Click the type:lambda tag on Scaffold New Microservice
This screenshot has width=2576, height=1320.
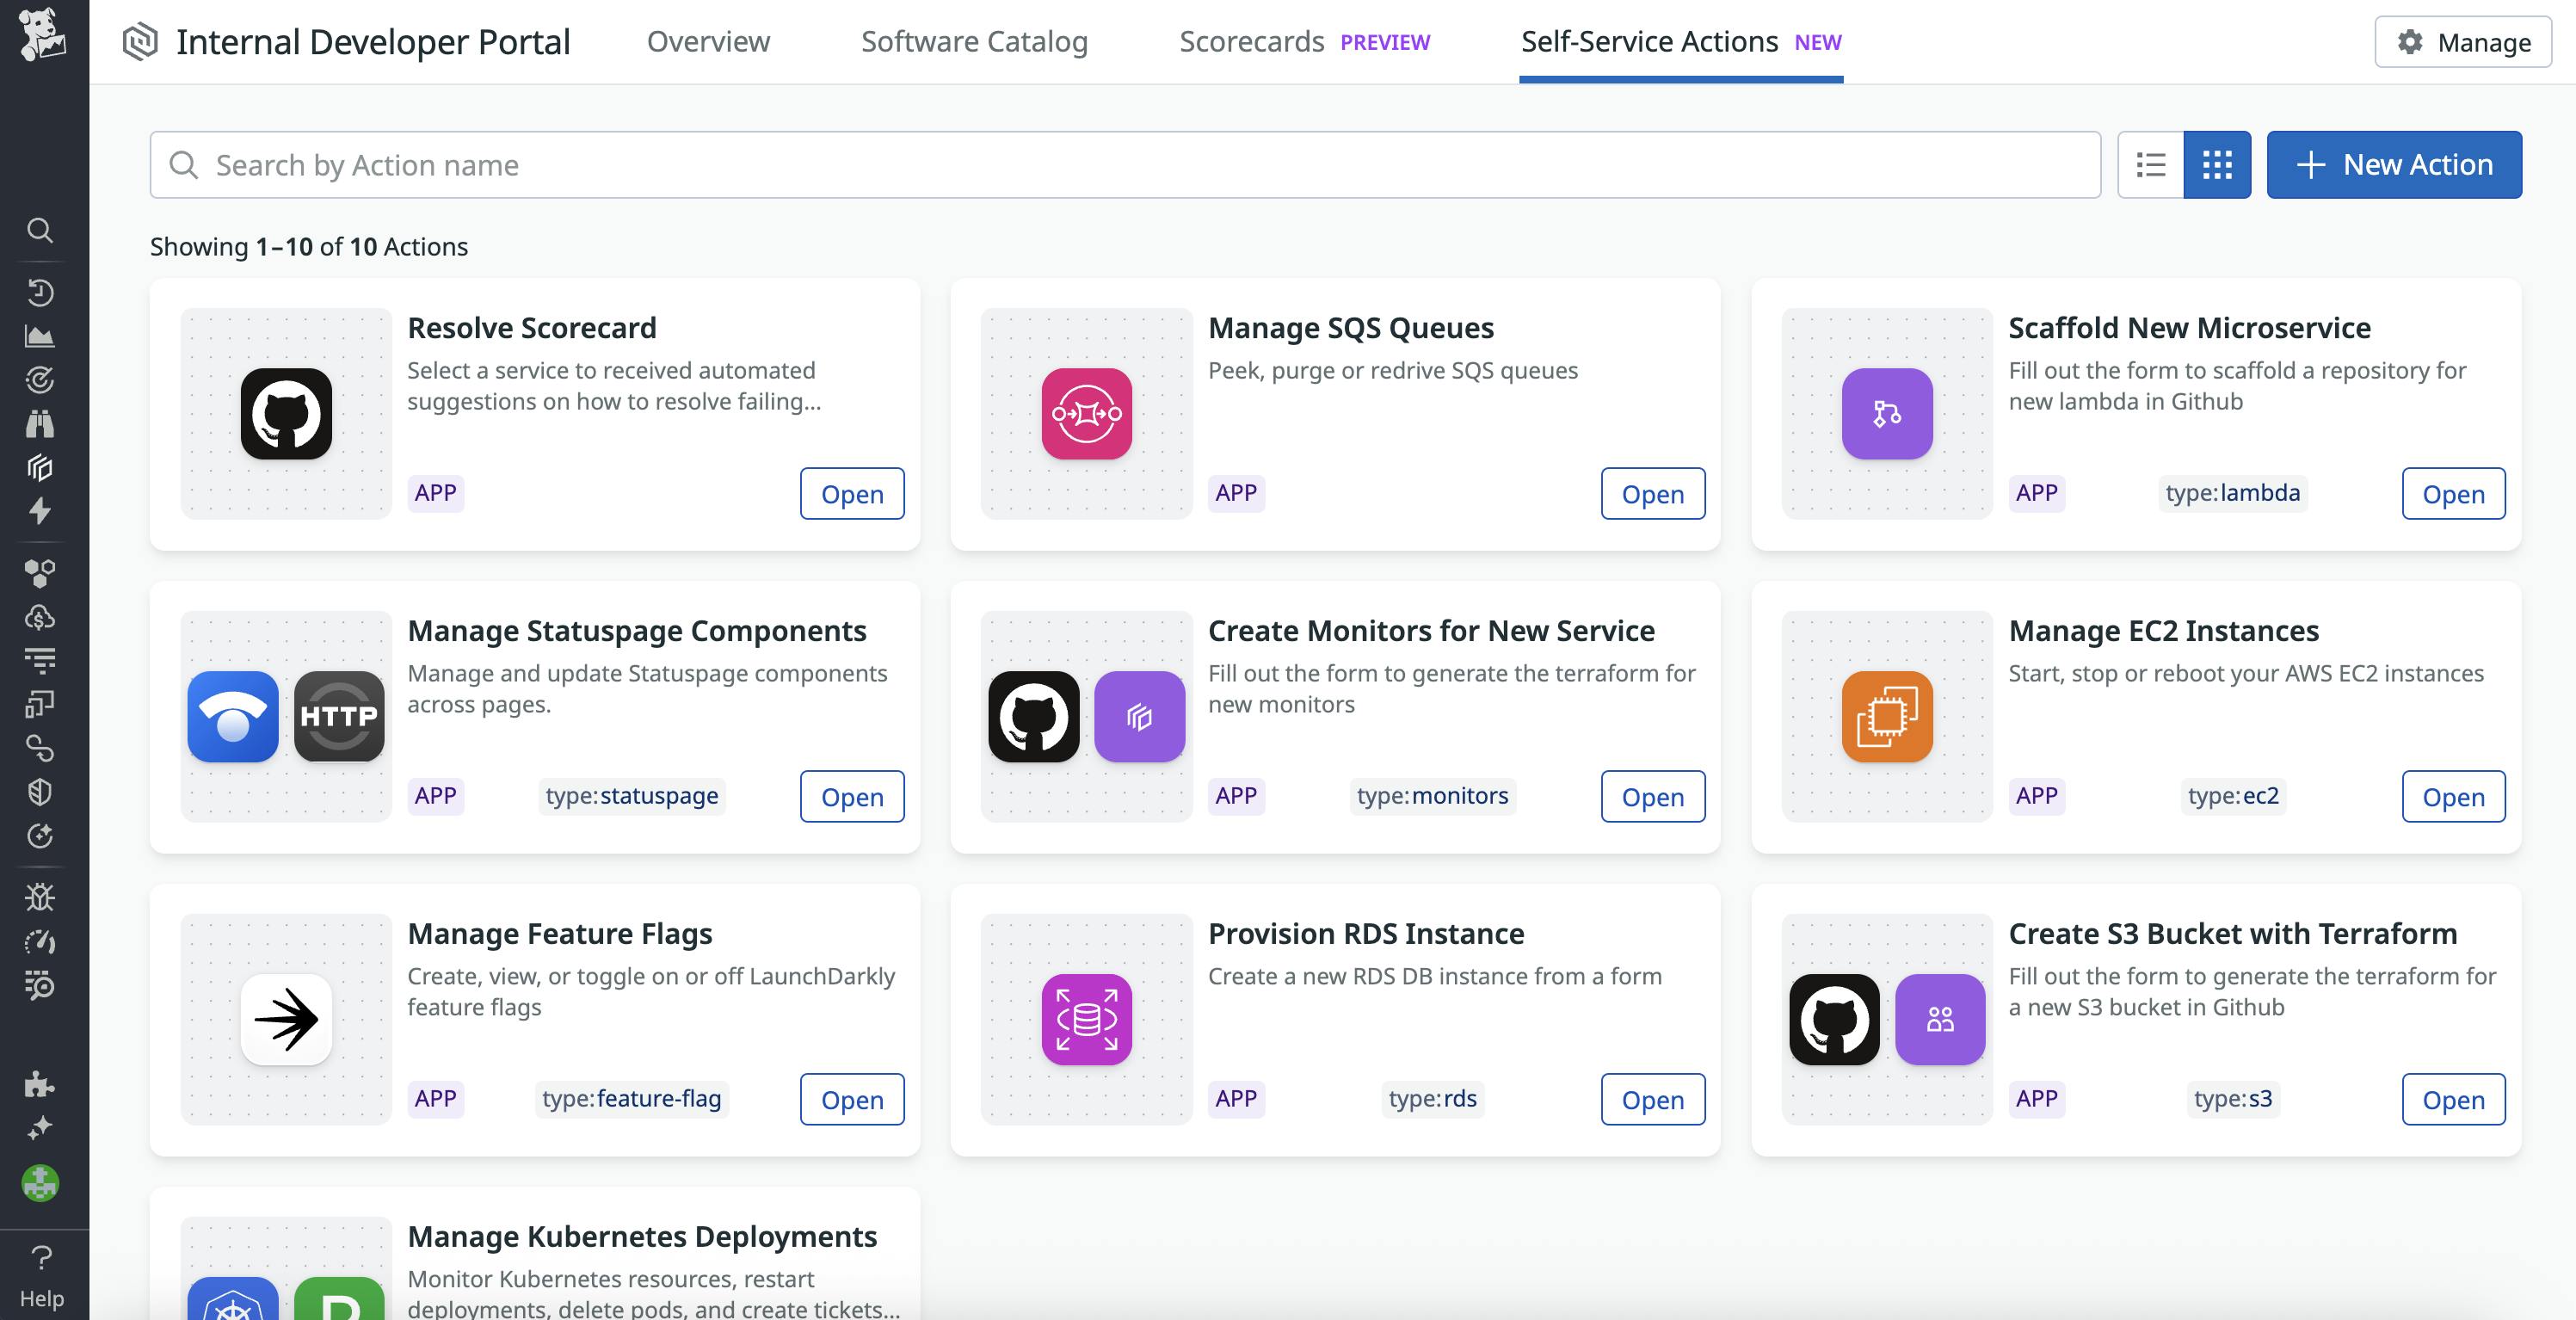coord(2232,493)
